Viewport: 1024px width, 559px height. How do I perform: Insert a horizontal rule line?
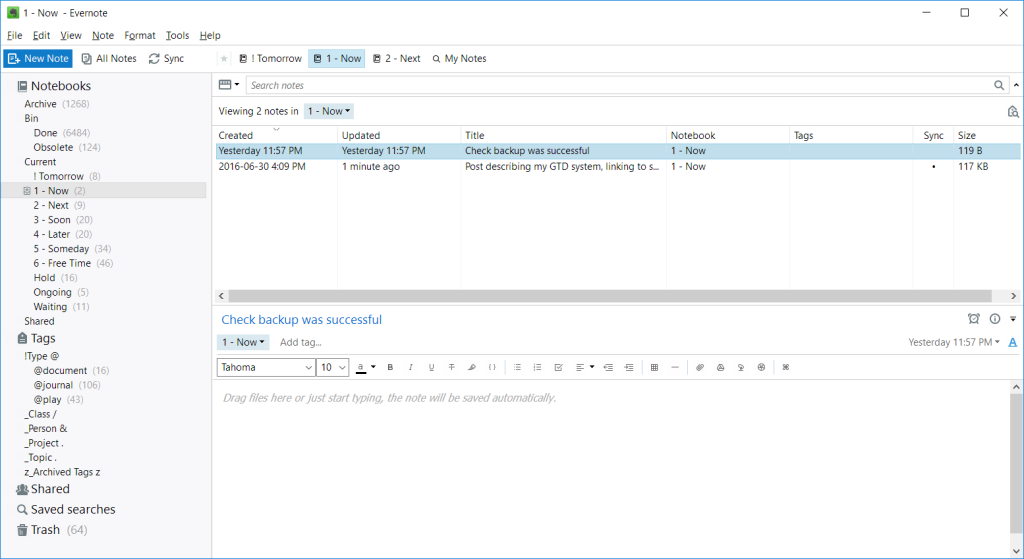[675, 367]
